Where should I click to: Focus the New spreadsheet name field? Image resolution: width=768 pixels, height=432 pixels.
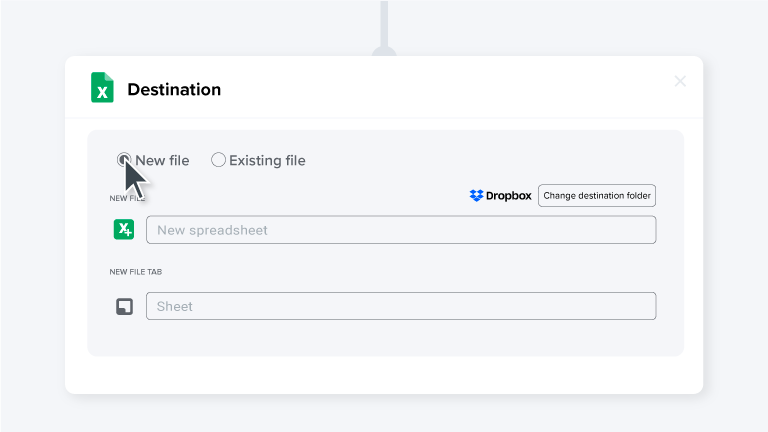pyautogui.click(x=400, y=230)
